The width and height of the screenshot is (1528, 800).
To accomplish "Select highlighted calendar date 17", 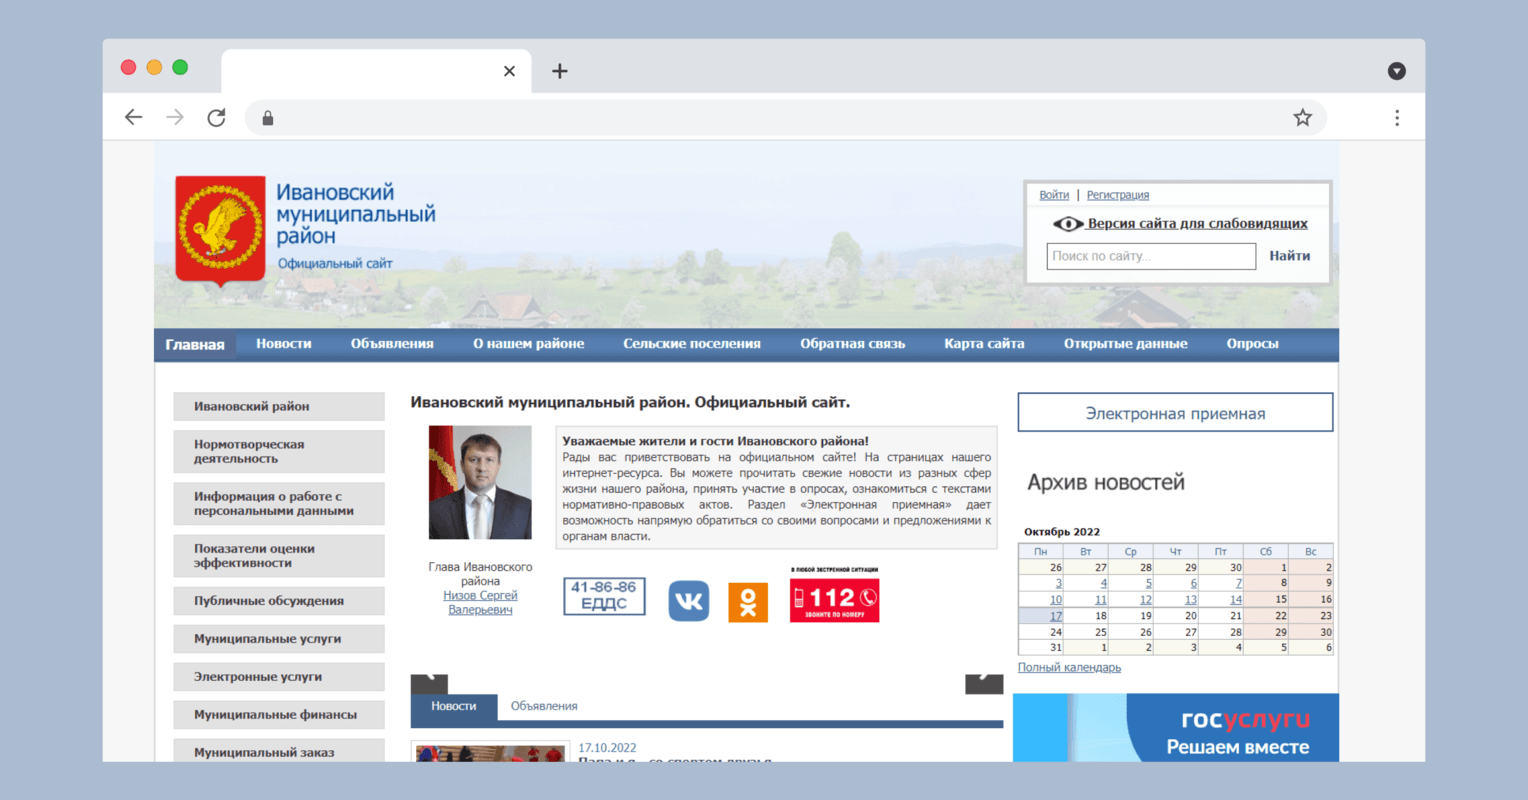I will (1055, 616).
